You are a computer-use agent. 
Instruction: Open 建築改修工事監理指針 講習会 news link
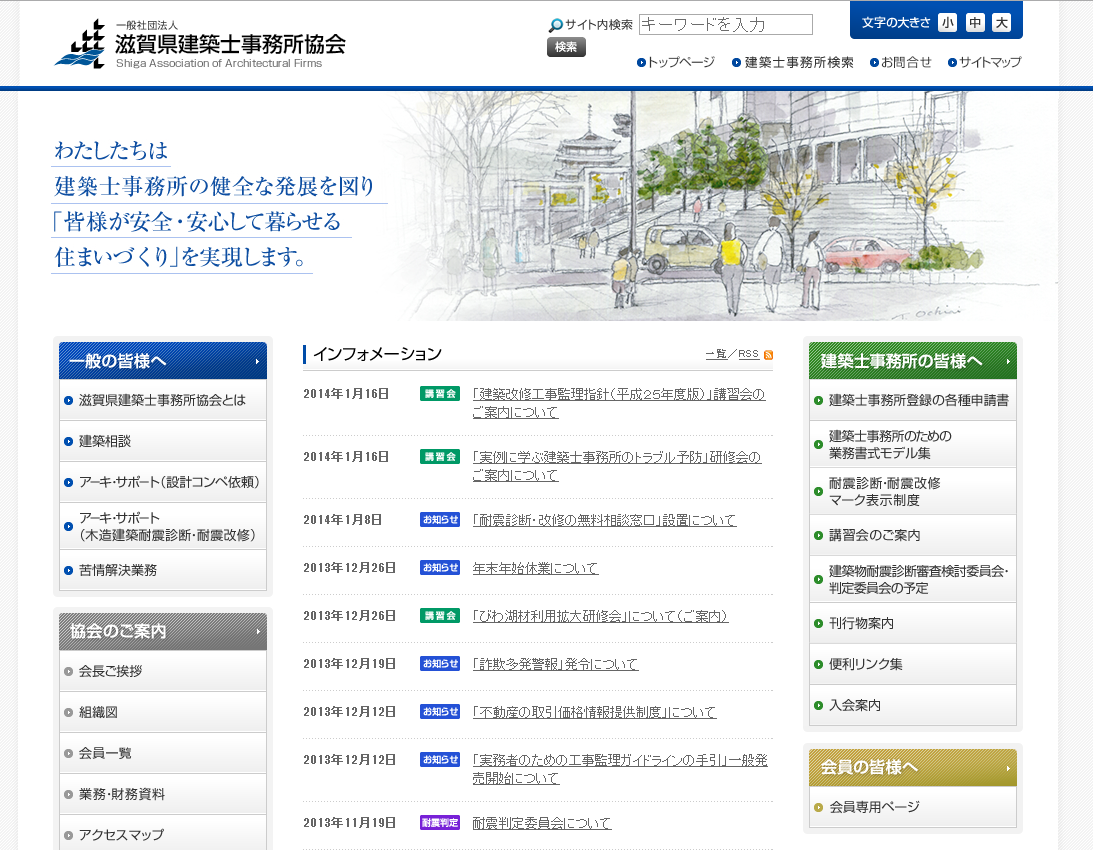pyautogui.click(x=618, y=403)
